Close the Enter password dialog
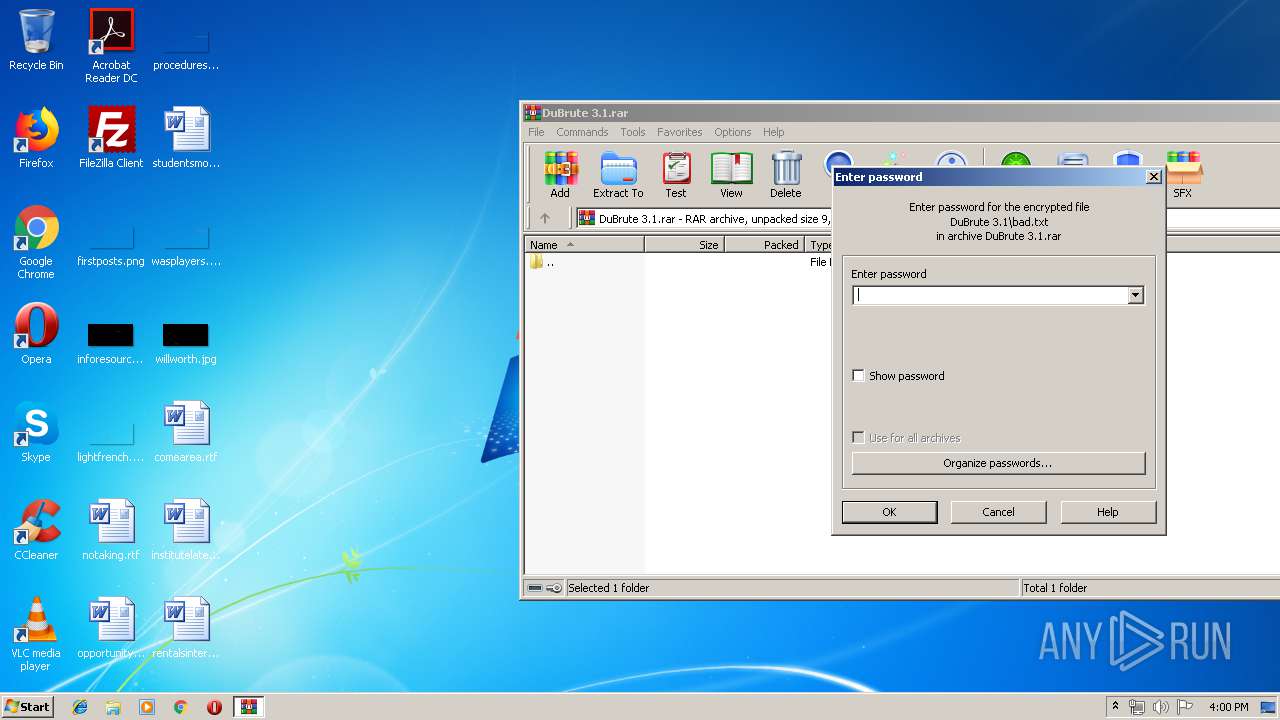 (1153, 176)
